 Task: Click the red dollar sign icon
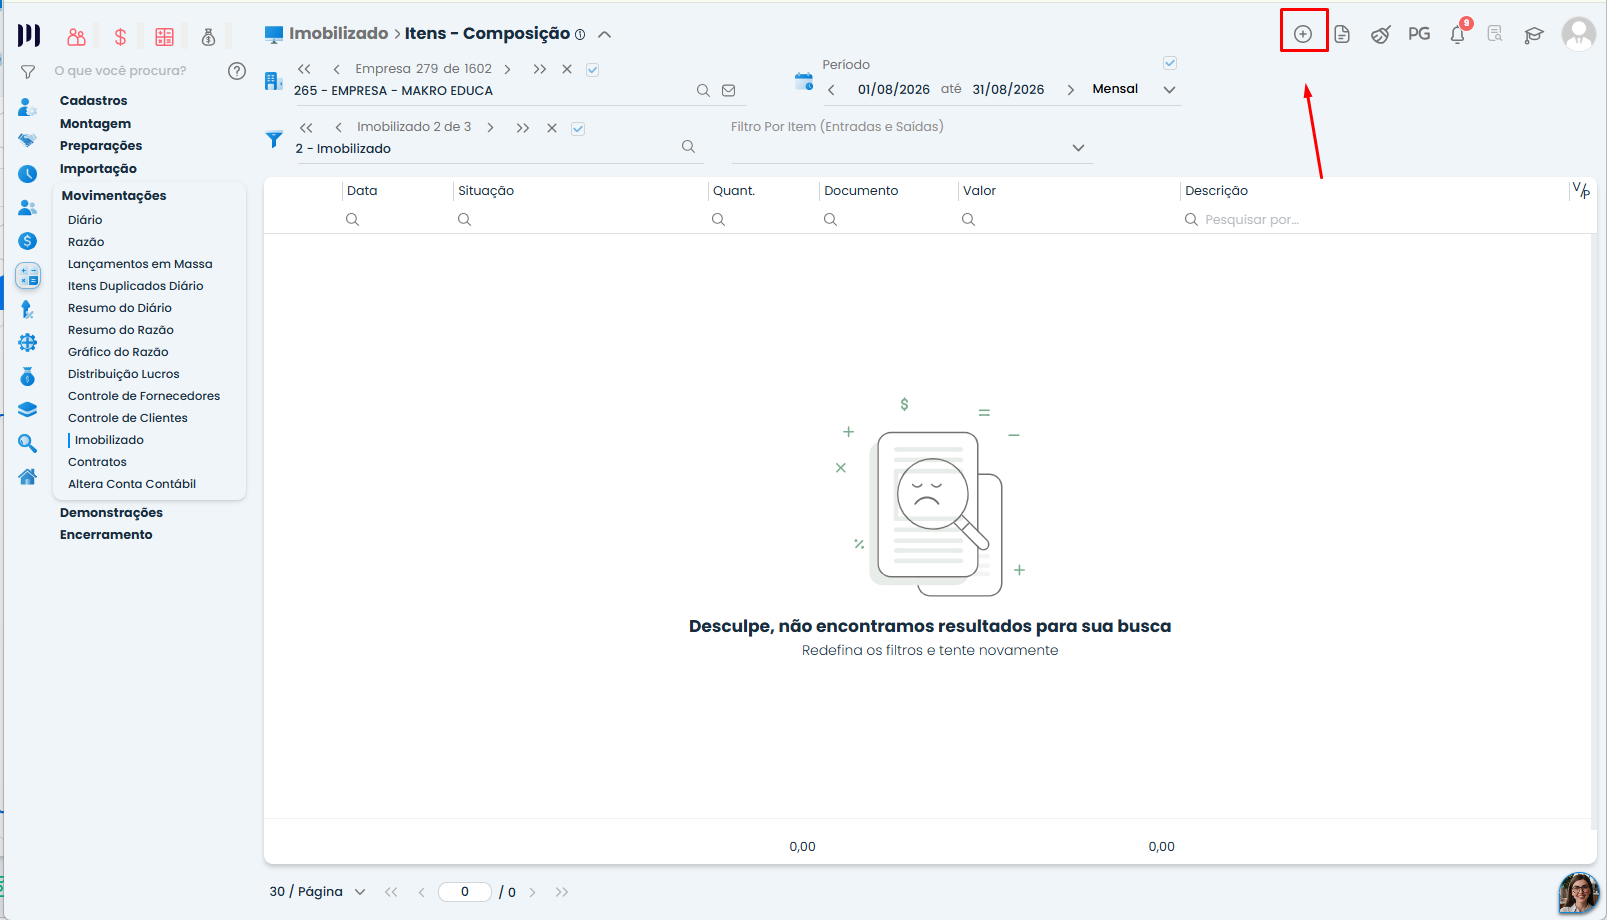pos(120,37)
